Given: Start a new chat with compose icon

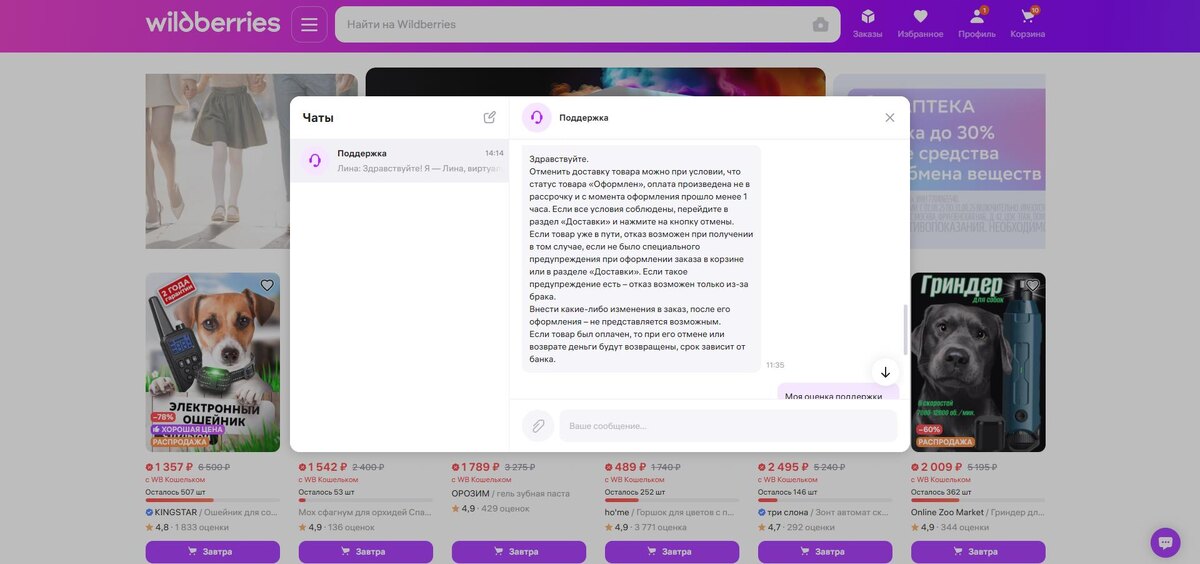Looking at the screenshot, I should [x=490, y=117].
